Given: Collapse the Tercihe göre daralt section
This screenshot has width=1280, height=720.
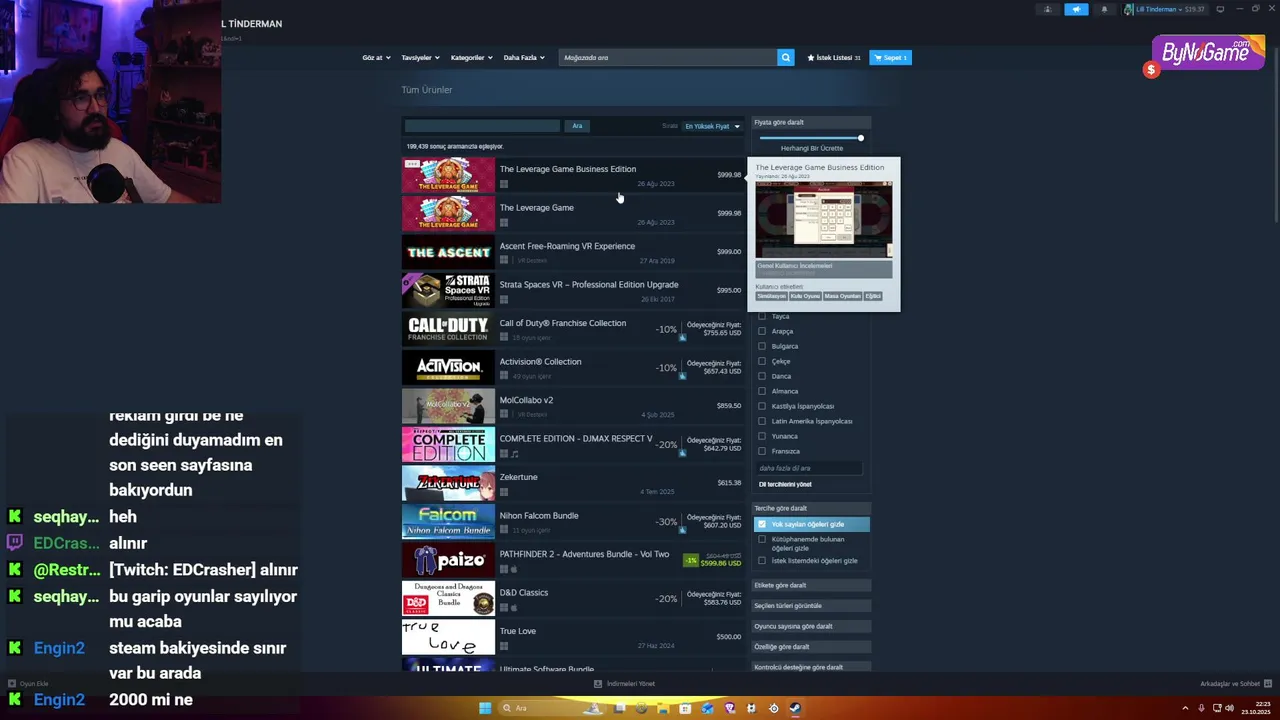Looking at the screenshot, I should (x=811, y=508).
